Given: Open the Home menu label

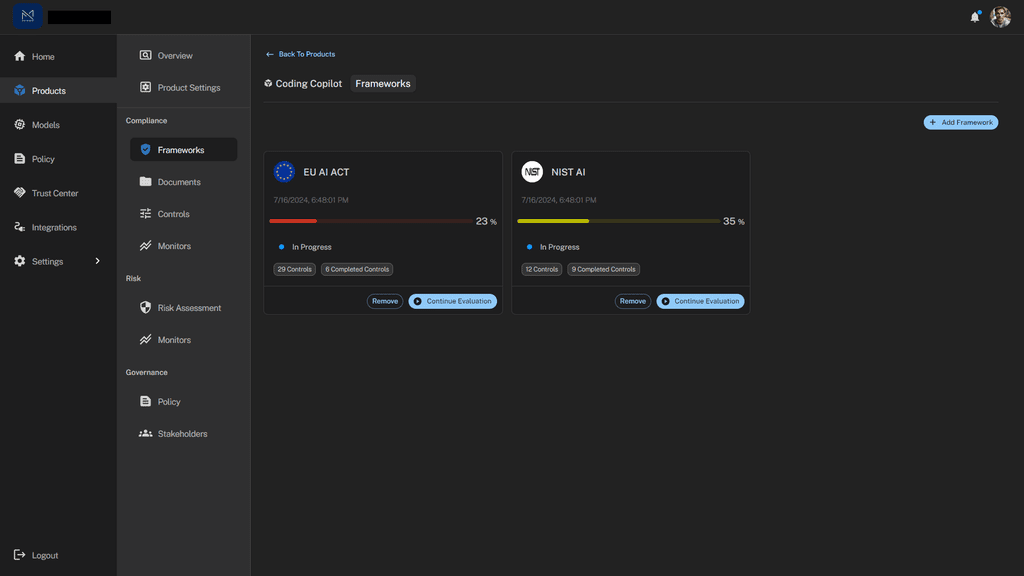Looking at the screenshot, I should (x=43, y=57).
